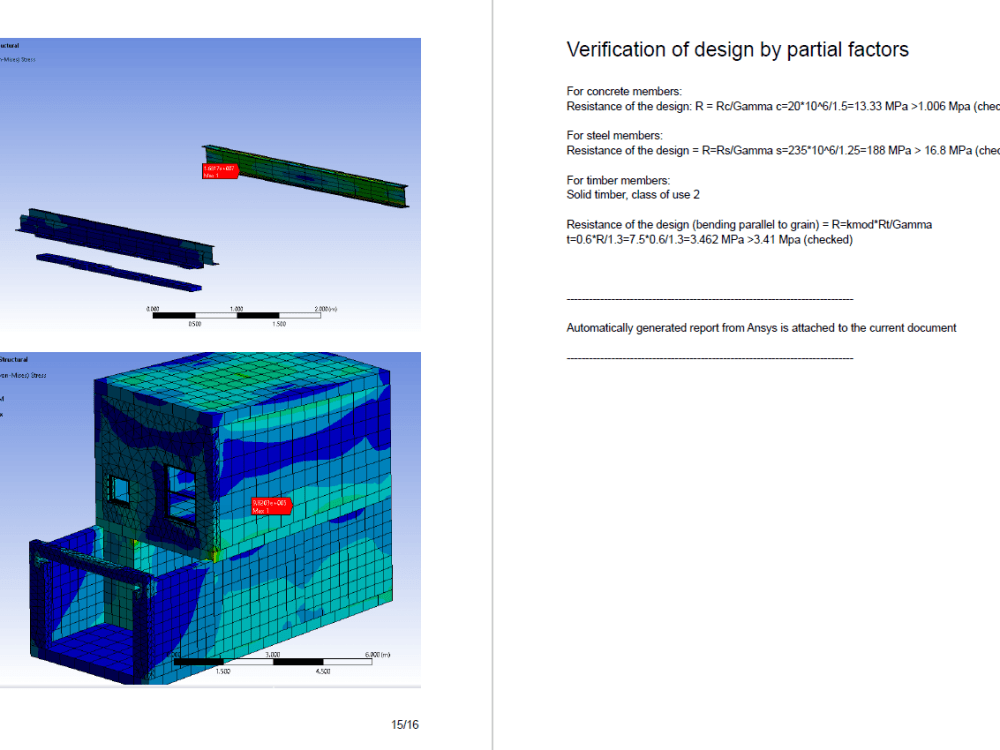Screen dimensions: 1000x750
Task: Click the vertical divider between document pages
Action: click(491, 375)
